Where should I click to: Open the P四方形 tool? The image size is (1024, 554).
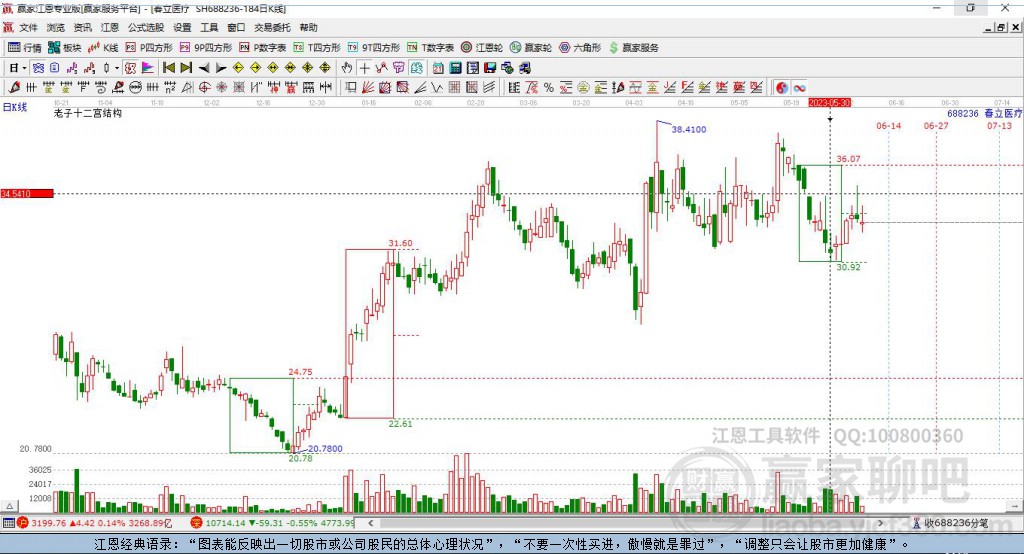point(149,48)
